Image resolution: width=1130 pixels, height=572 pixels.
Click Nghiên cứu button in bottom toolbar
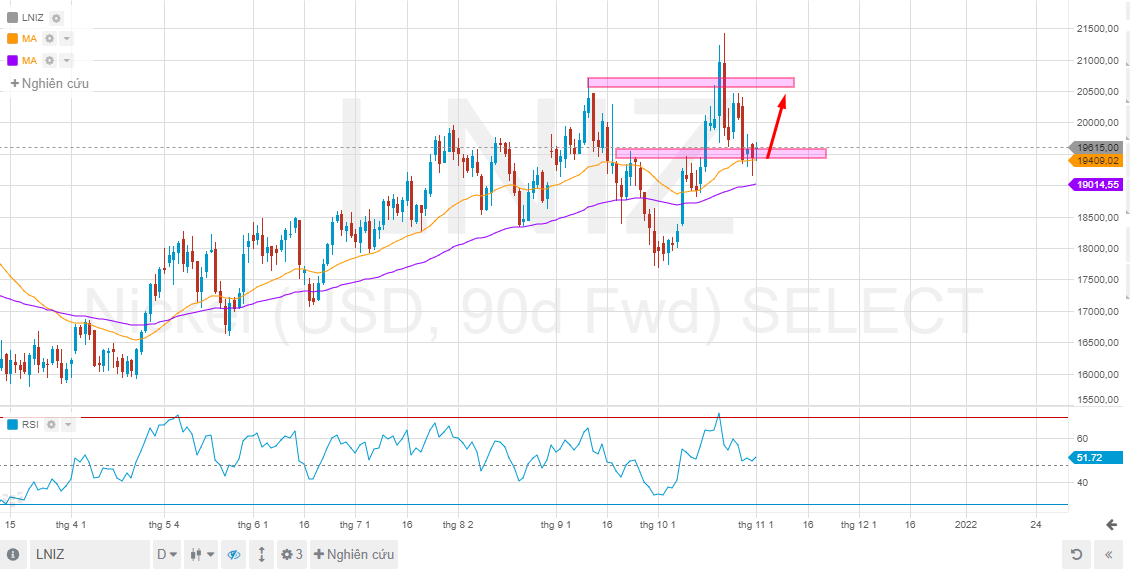coord(354,555)
